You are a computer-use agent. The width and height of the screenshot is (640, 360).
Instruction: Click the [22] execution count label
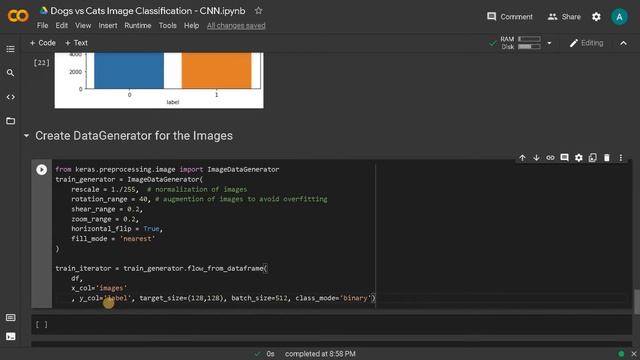coord(41,63)
